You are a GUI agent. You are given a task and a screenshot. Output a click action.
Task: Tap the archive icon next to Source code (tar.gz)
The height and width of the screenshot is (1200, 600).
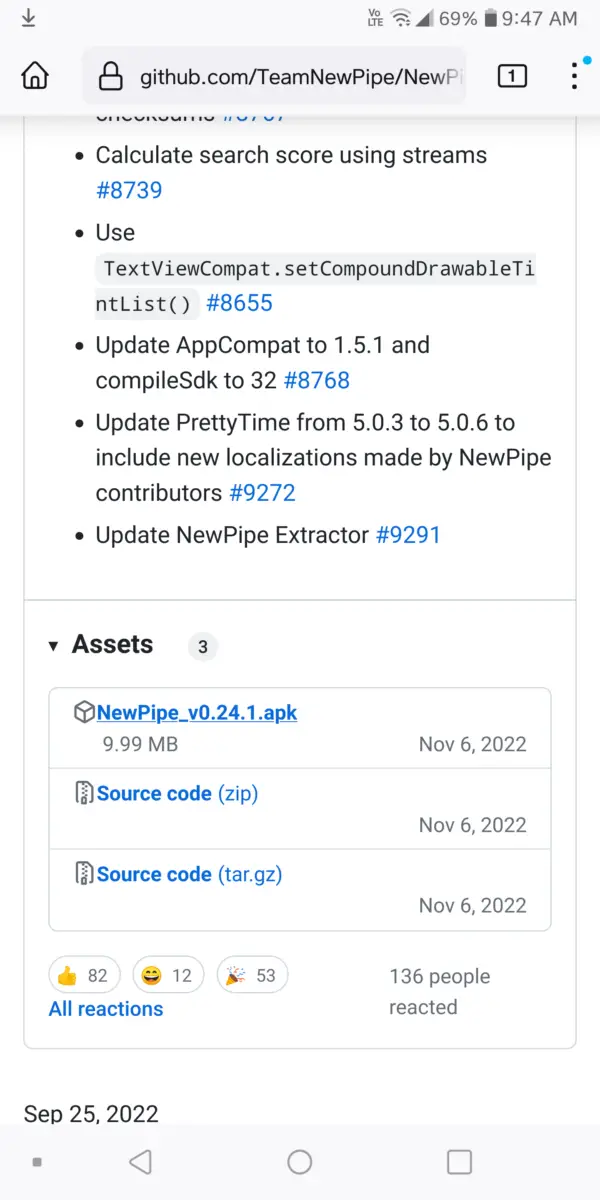click(x=85, y=875)
